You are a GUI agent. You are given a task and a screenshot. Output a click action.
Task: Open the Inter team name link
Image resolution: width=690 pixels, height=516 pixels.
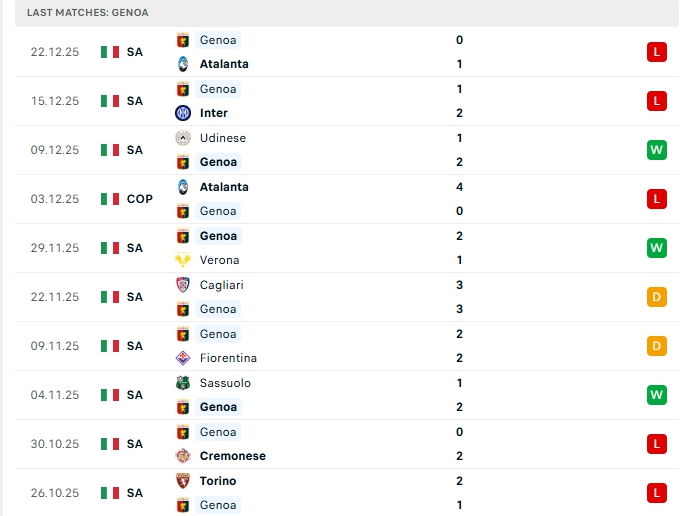214,113
